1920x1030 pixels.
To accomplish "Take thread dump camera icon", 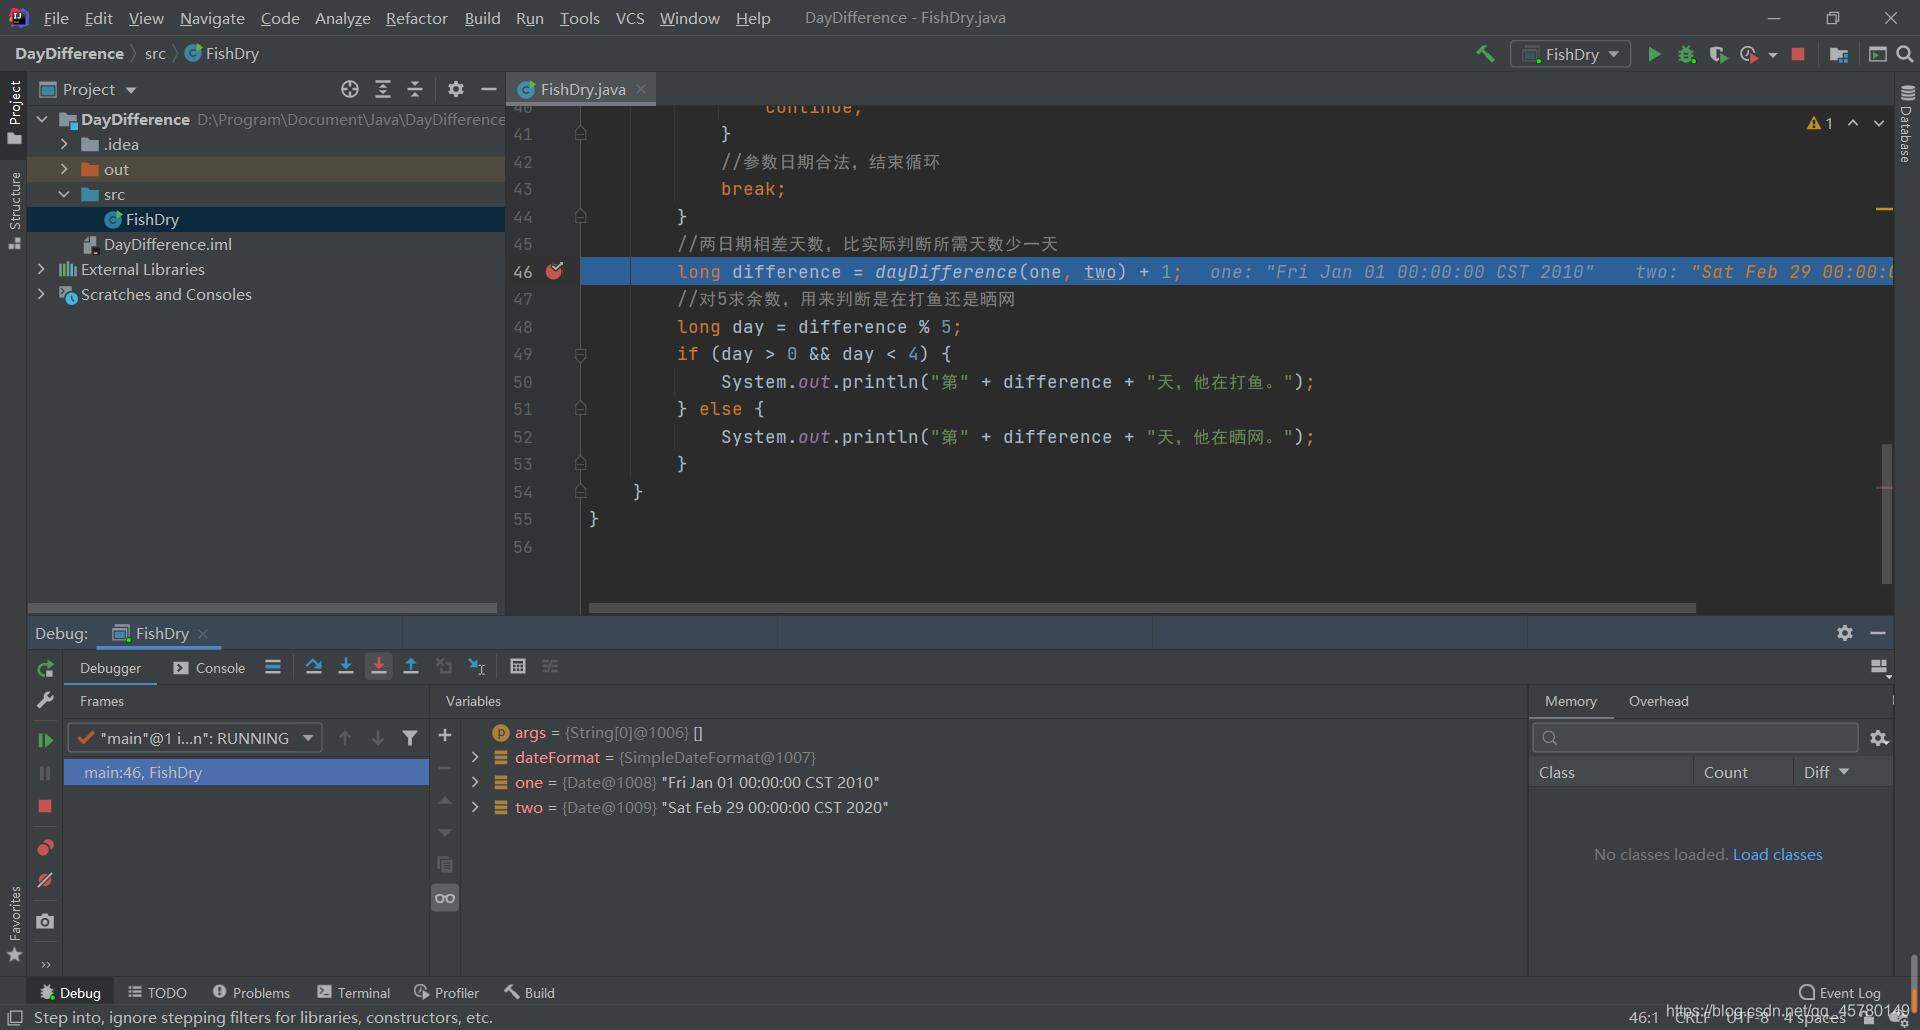I will click(x=45, y=921).
